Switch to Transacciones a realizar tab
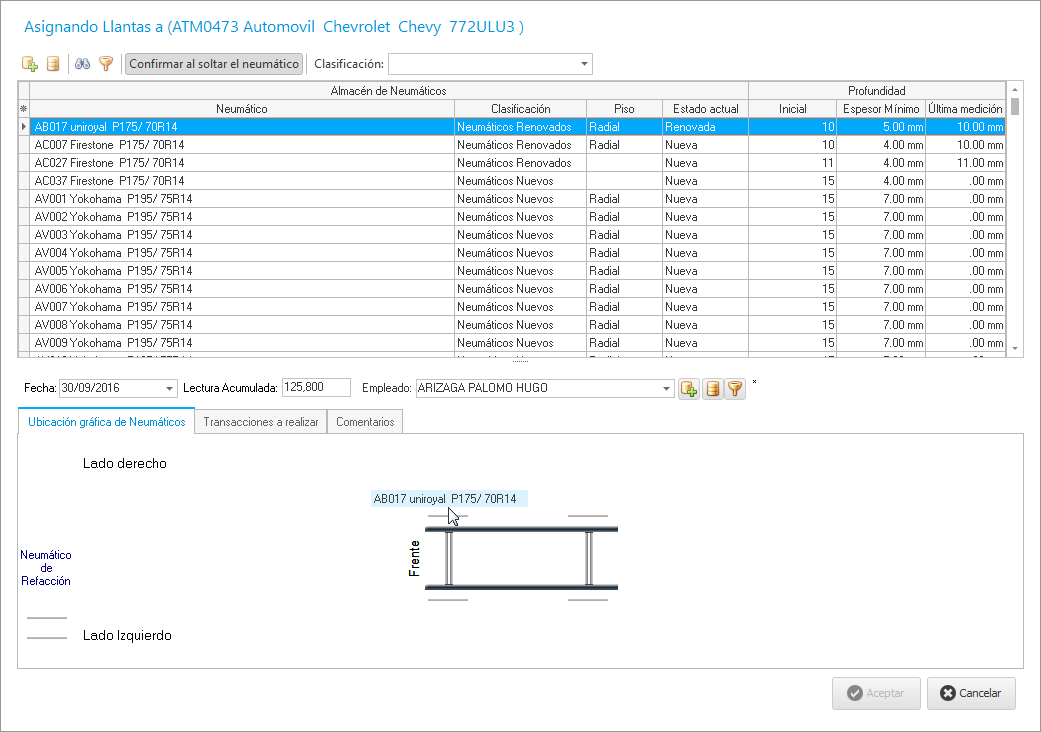The image size is (1041, 732). click(x=261, y=422)
